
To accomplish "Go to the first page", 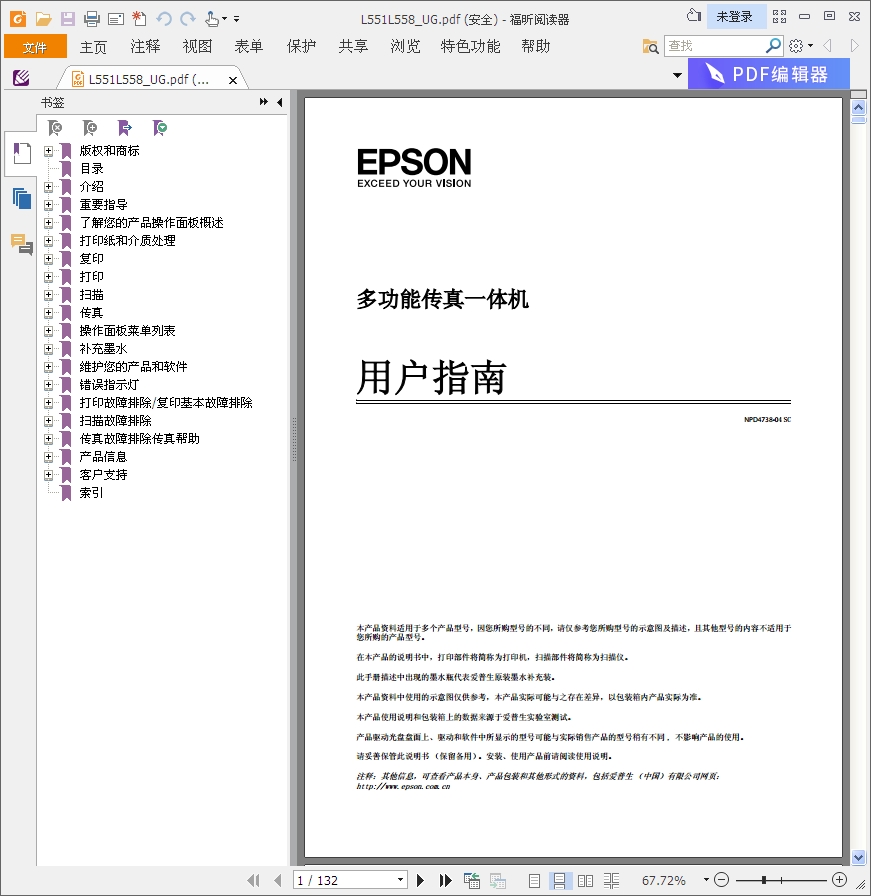I will [x=253, y=881].
